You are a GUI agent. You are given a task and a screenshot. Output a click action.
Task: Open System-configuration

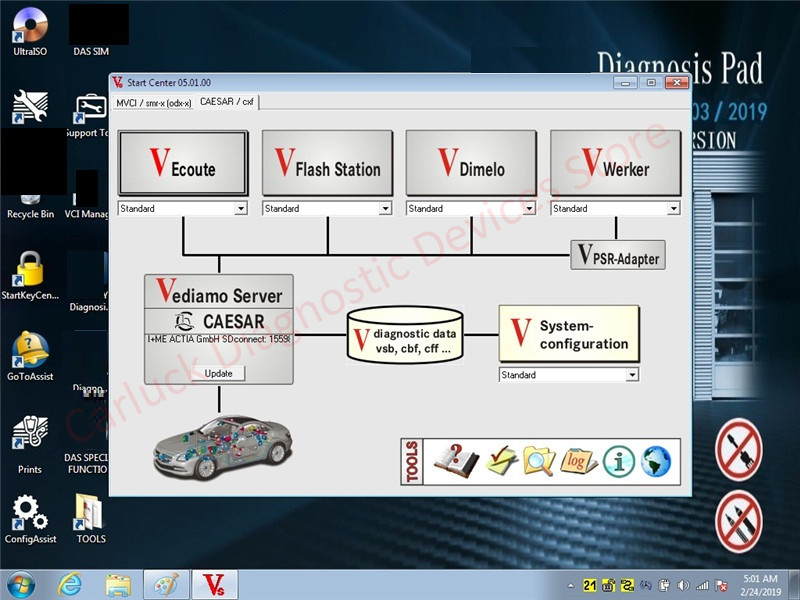point(569,334)
